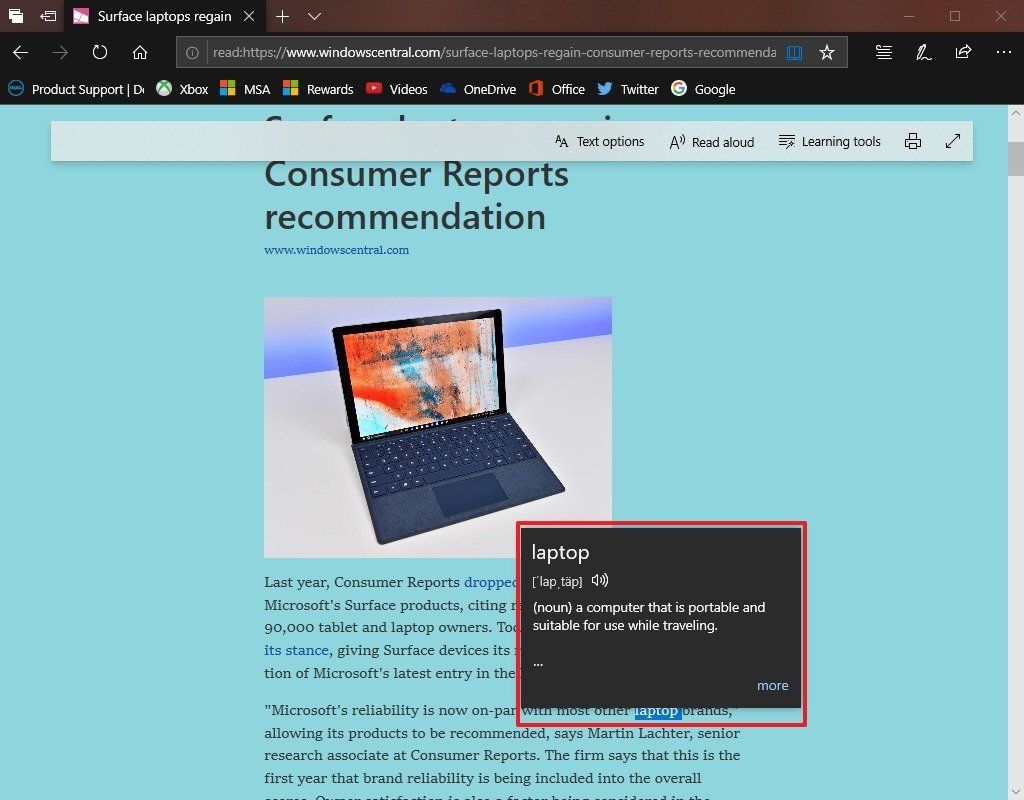Open Learning tools
Screen dimensions: 1024x800
coord(829,141)
